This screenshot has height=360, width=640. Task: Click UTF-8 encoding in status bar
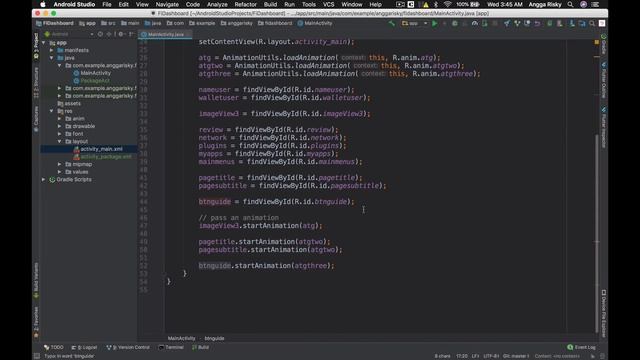tap(491, 356)
